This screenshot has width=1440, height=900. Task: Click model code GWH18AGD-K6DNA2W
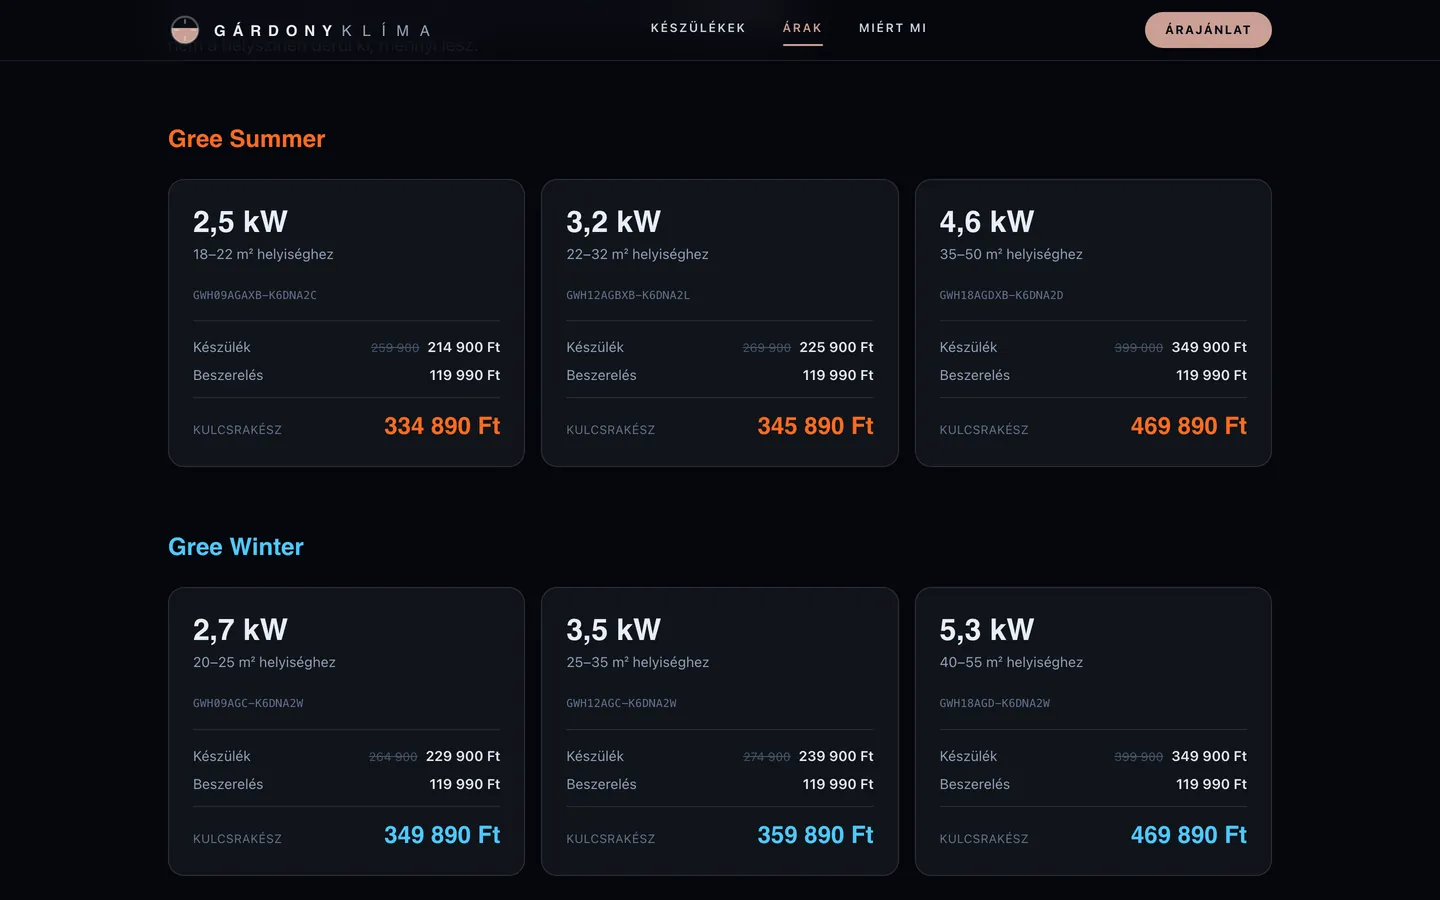(995, 703)
